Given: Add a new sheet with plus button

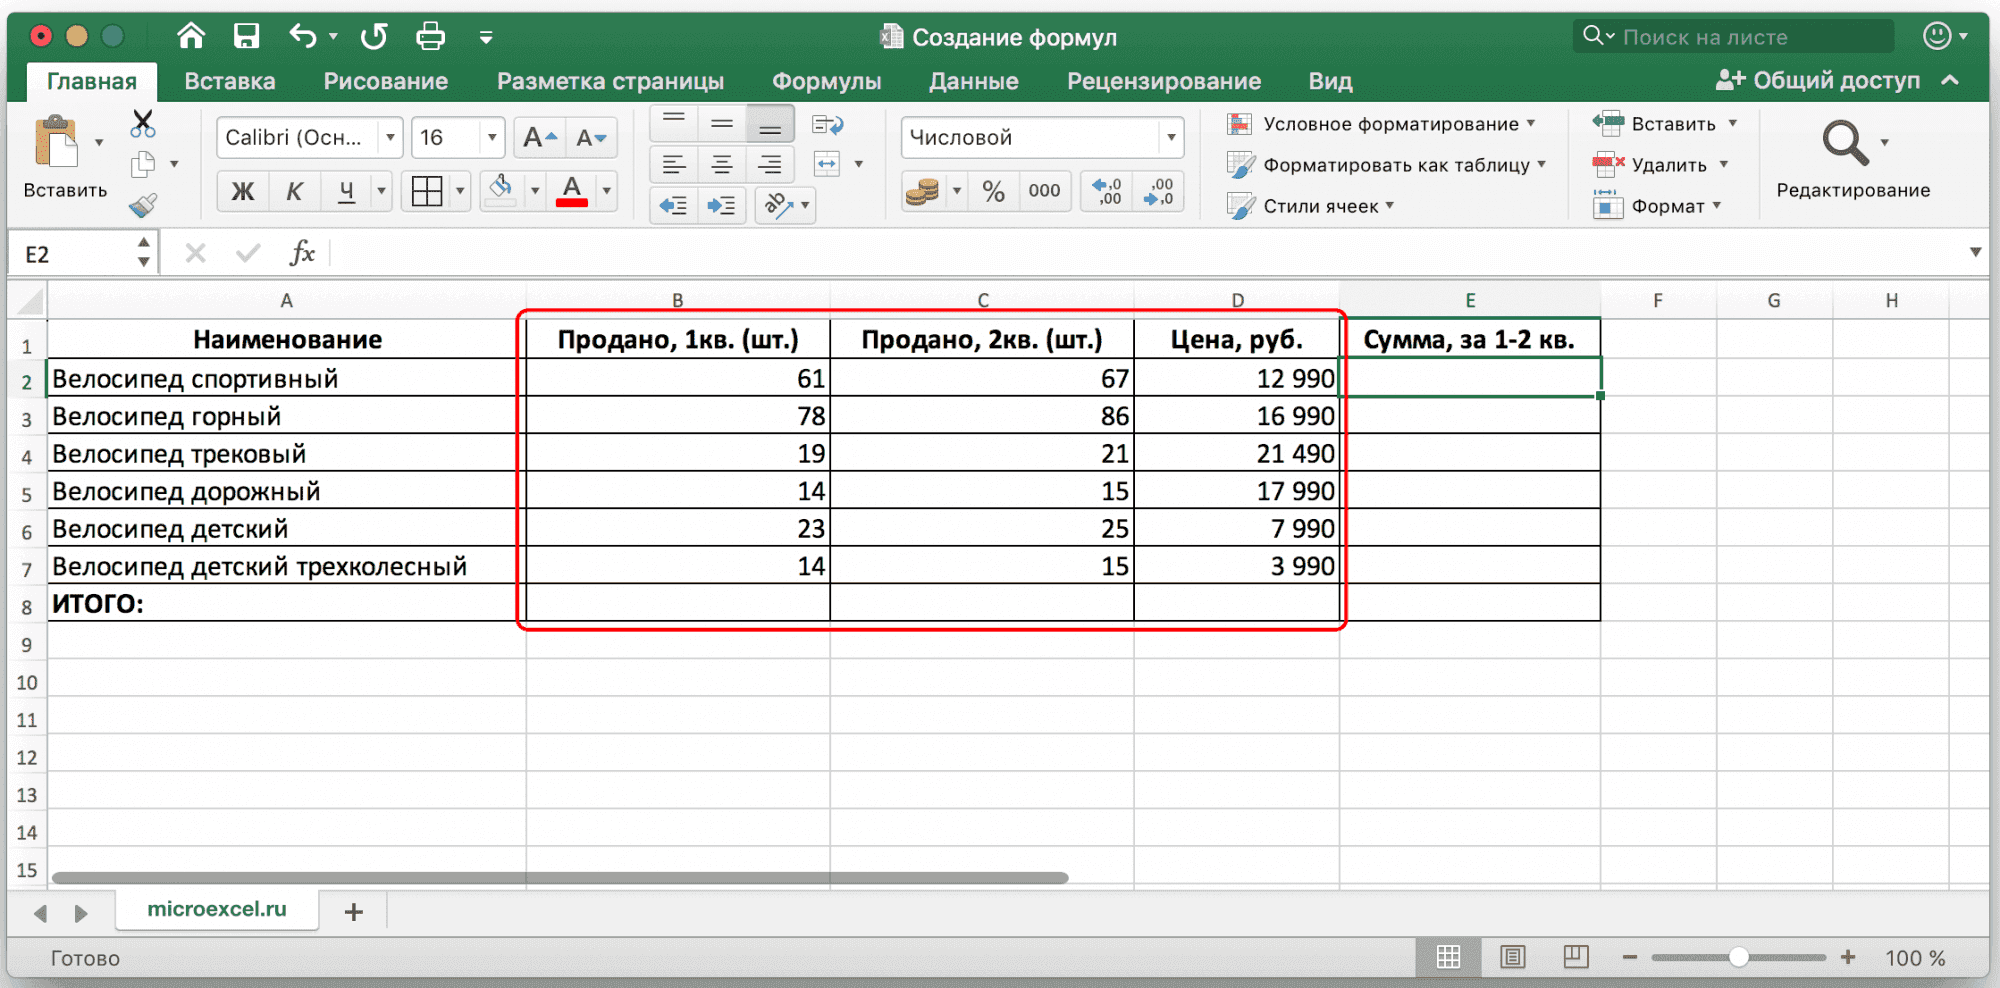Looking at the screenshot, I should 353,911.
